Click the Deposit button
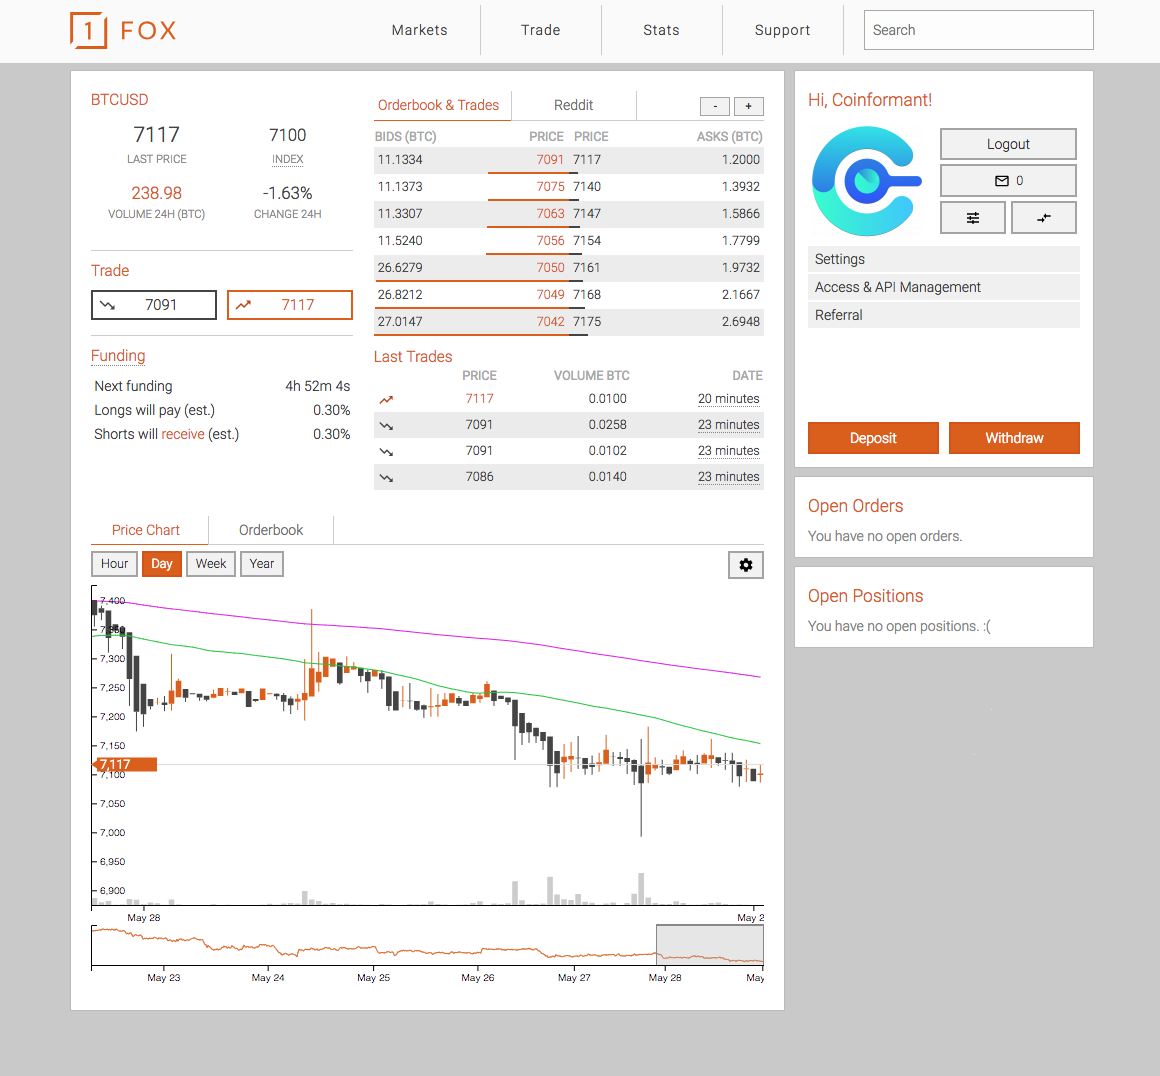The image size is (1160, 1076). (x=873, y=438)
